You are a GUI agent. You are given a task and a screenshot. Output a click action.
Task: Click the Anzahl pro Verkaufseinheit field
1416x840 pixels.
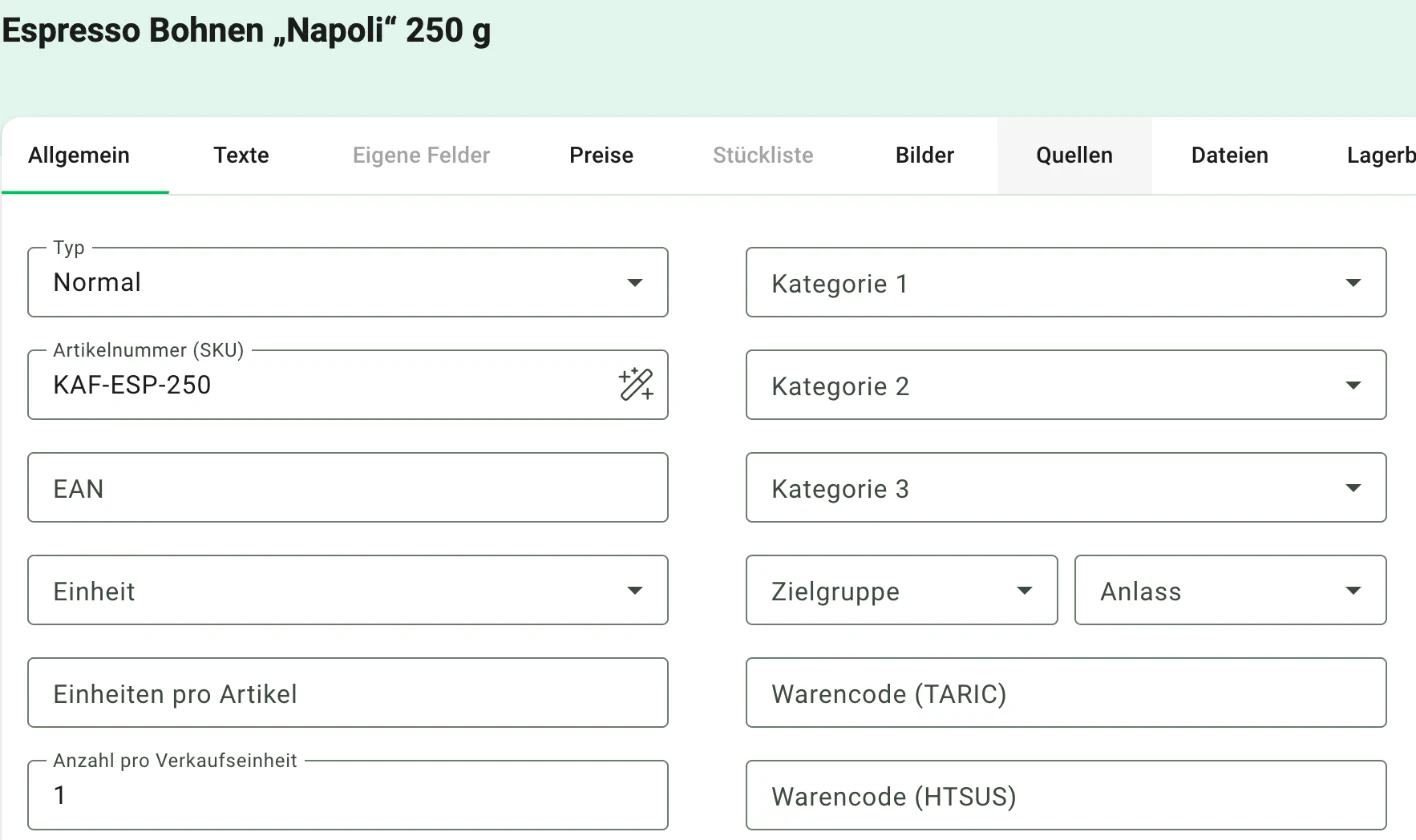(348, 795)
